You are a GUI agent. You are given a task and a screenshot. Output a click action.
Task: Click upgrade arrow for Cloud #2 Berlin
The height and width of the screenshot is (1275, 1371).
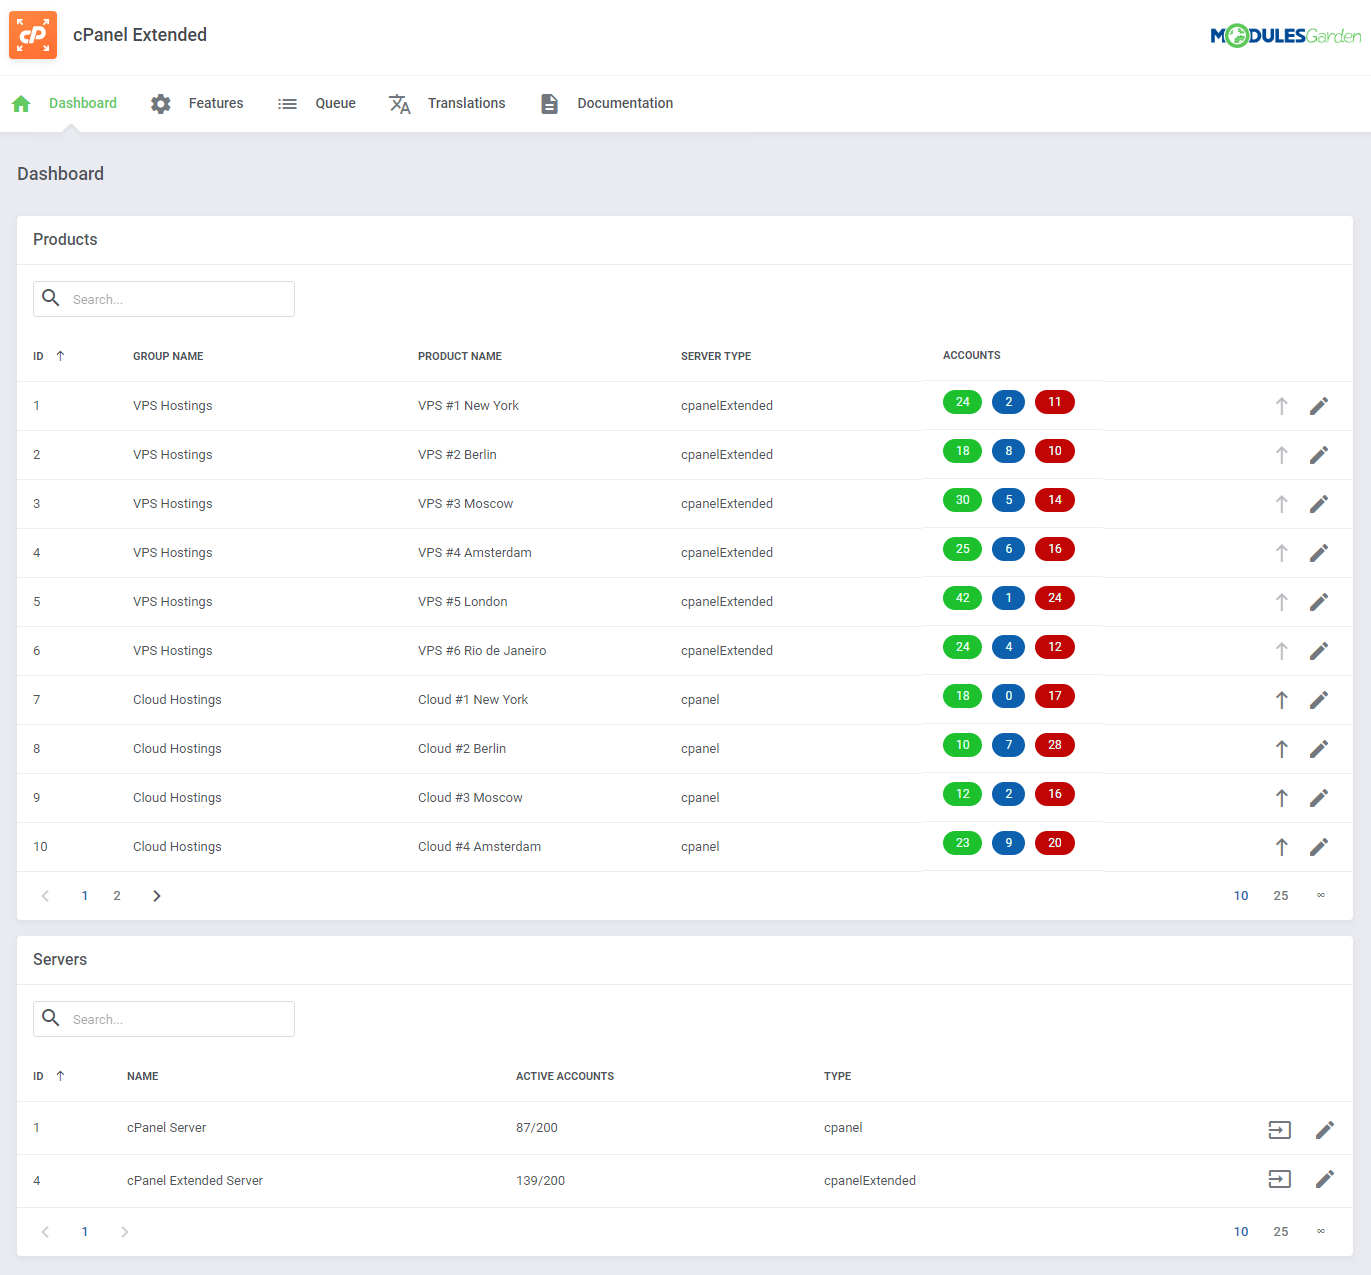click(x=1281, y=749)
